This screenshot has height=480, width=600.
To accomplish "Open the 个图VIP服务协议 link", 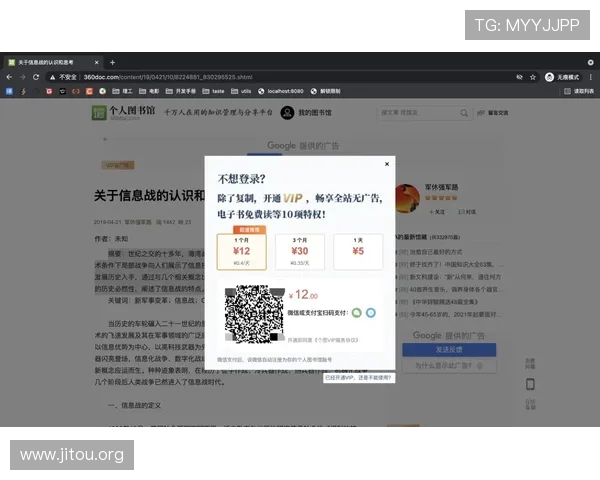I will [x=337, y=340].
